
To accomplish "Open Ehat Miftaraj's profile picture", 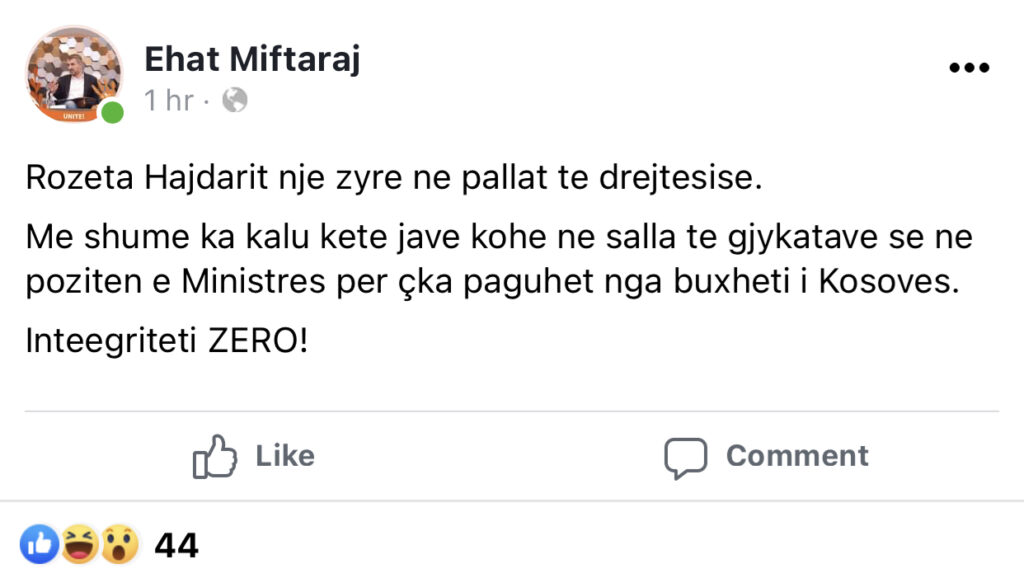I will [73, 72].
